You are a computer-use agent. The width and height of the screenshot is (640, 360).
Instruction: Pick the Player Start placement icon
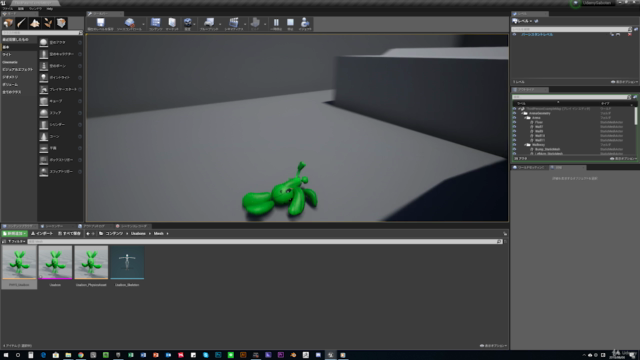44,89
